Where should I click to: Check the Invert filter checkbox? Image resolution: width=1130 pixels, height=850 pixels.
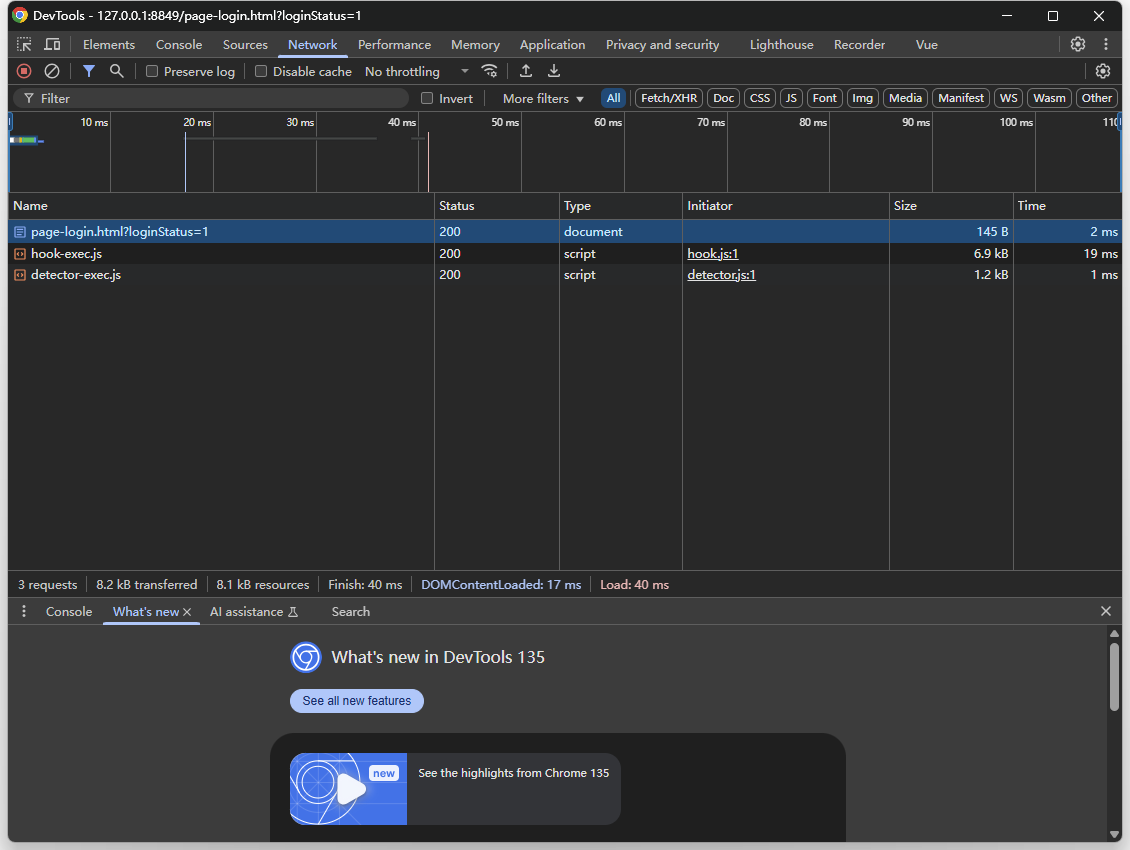pyautogui.click(x=427, y=98)
